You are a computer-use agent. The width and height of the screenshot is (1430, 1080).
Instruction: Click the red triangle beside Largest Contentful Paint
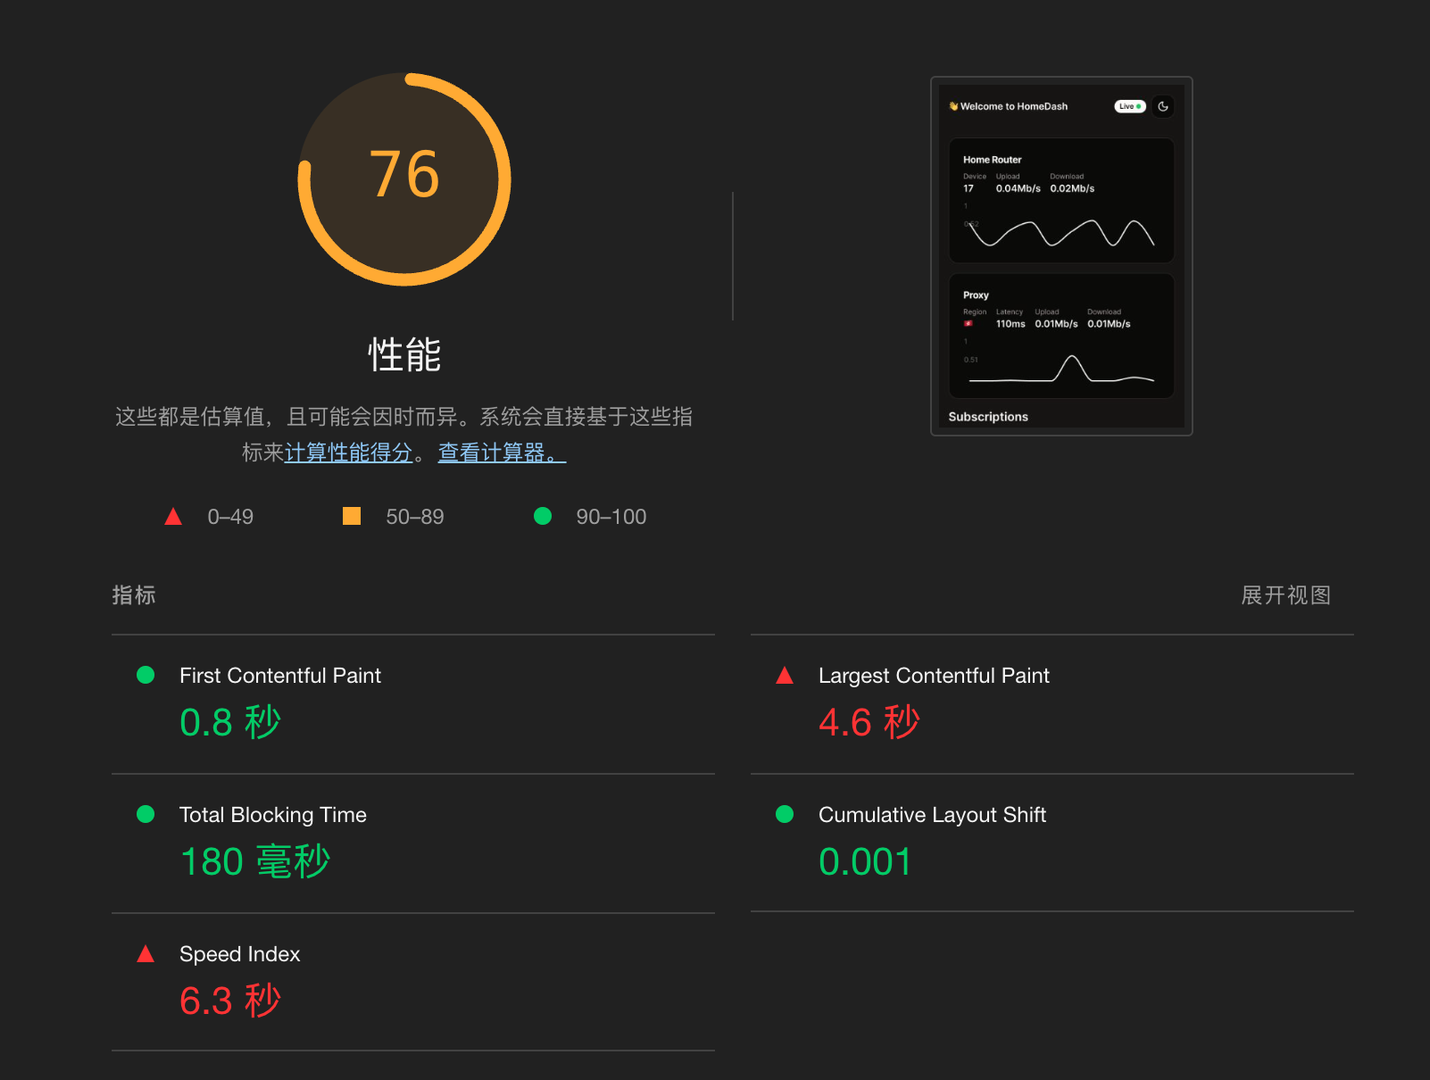coord(785,676)
